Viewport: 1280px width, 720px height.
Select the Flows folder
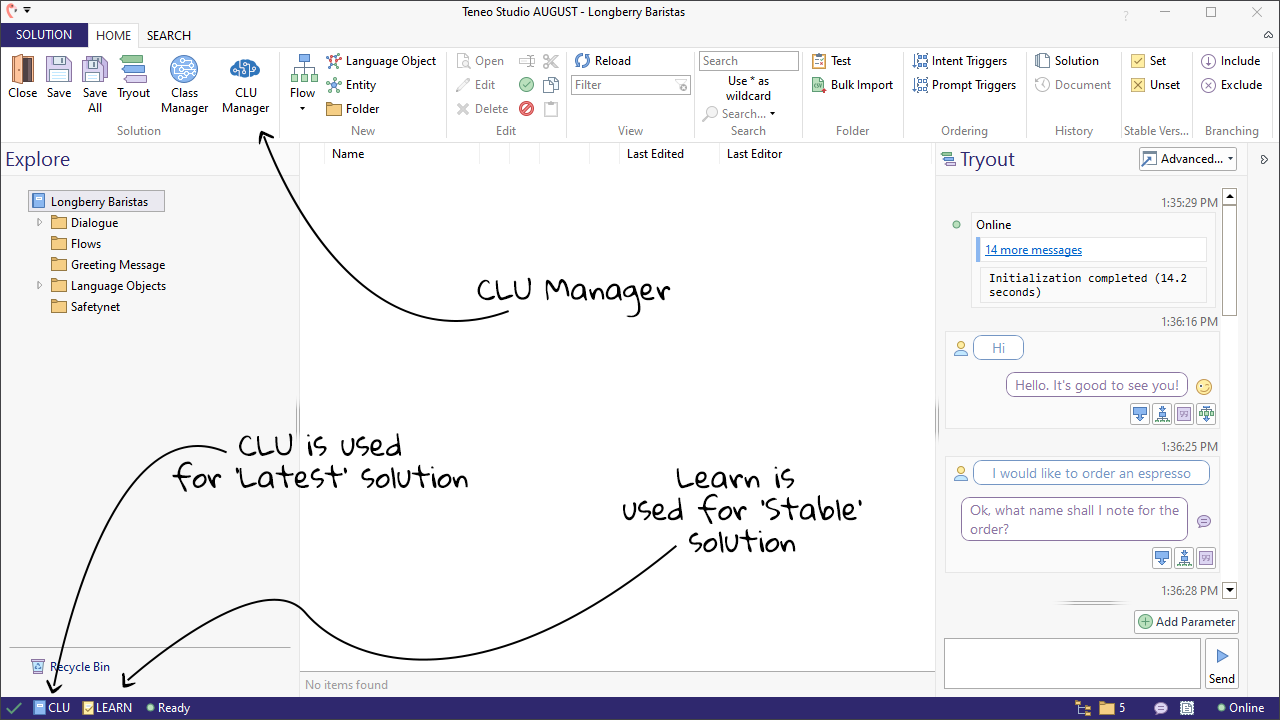click(76, 244)
